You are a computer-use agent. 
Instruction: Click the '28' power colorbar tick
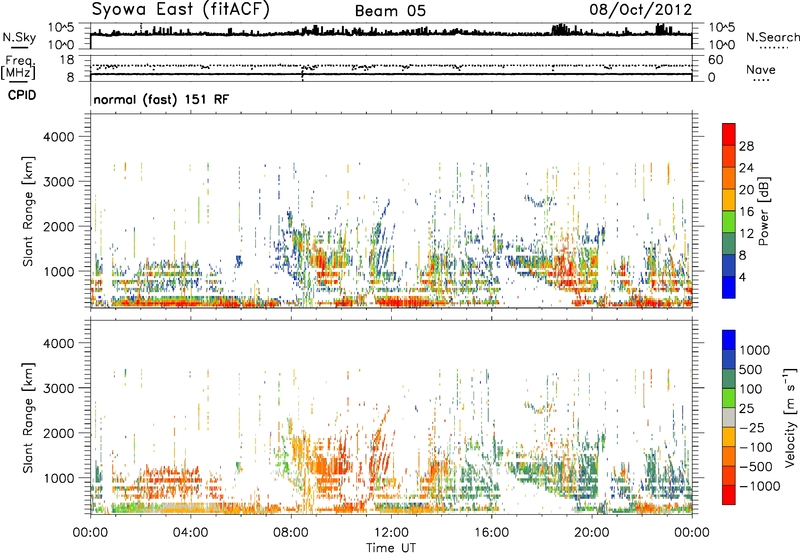(746, 146)
